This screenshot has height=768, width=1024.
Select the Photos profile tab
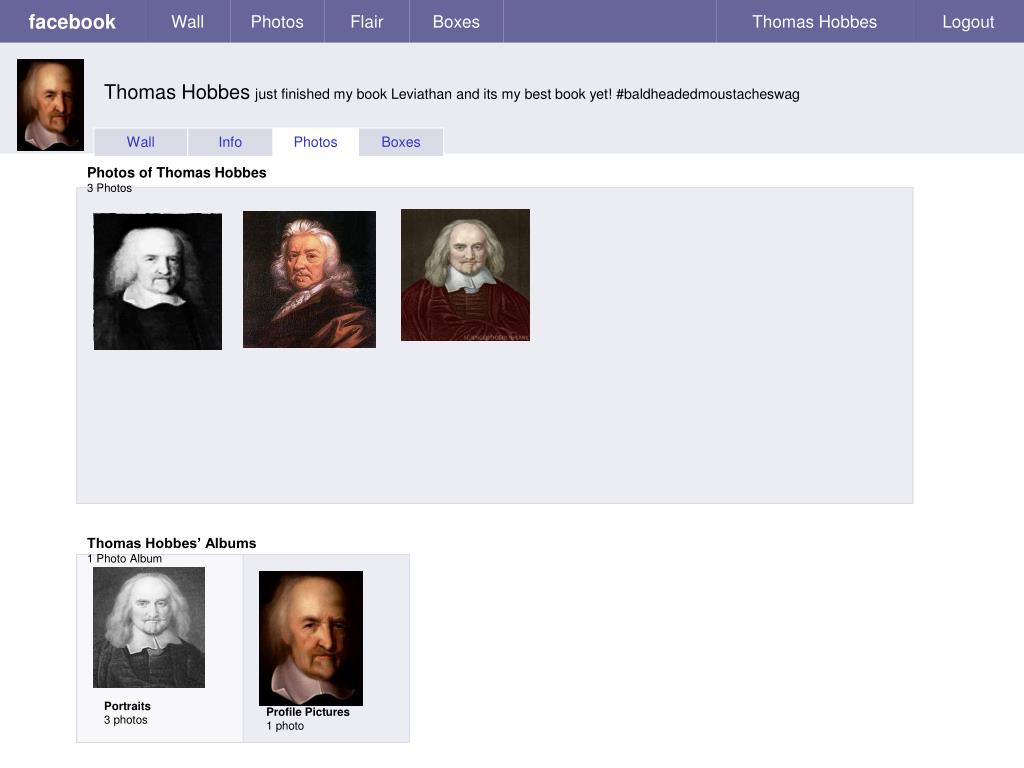pos(315,142)
